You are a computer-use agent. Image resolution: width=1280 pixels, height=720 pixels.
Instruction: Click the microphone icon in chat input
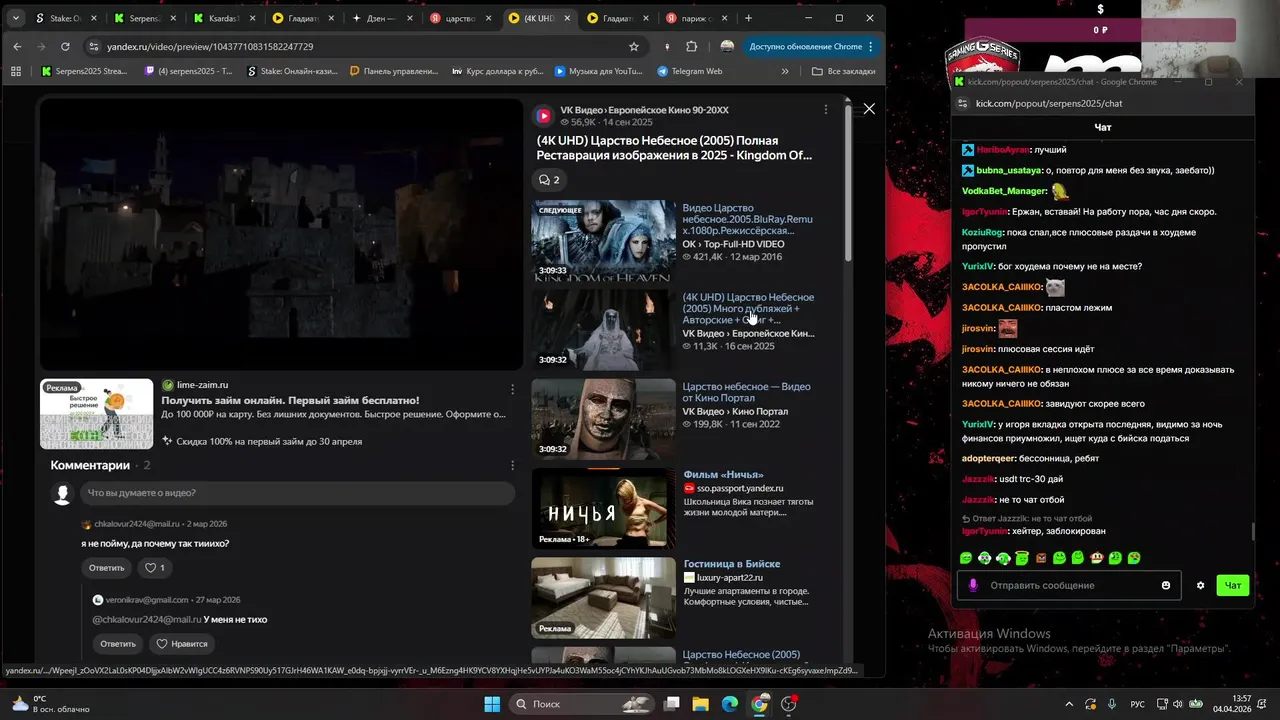[973, 585]
